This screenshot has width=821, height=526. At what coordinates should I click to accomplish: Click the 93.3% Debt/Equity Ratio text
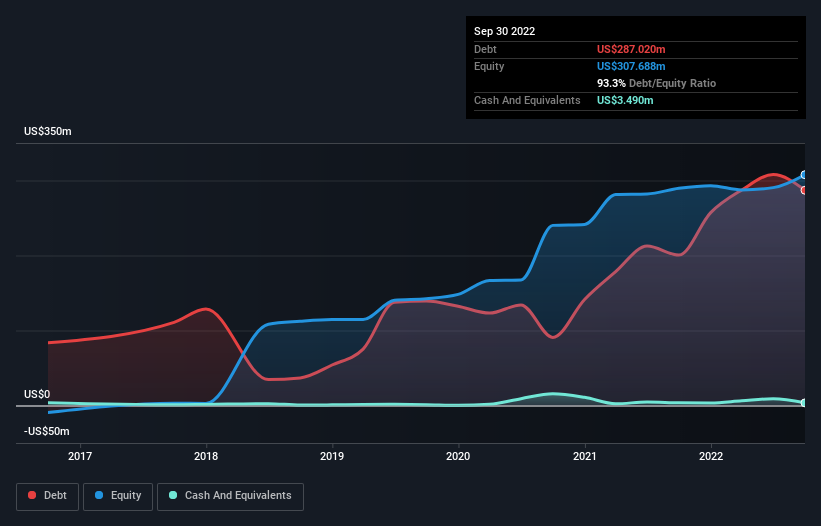click(x=657, y=83)
